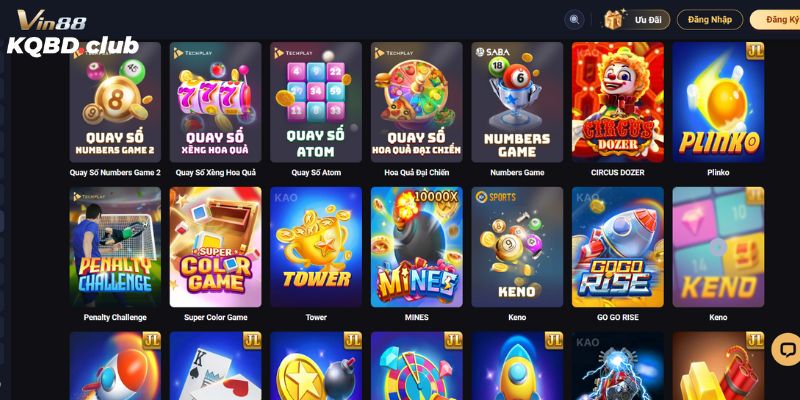
Task: Launch the Quay Số Xèng Hoa Quả game
Action: (215, 102)
